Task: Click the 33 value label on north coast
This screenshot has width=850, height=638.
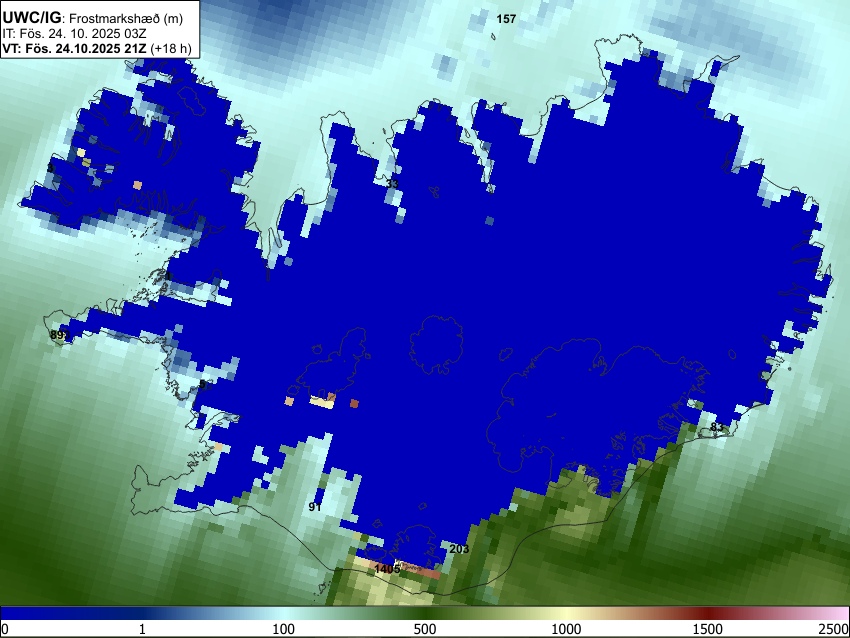Action: [x=392, y=184]
